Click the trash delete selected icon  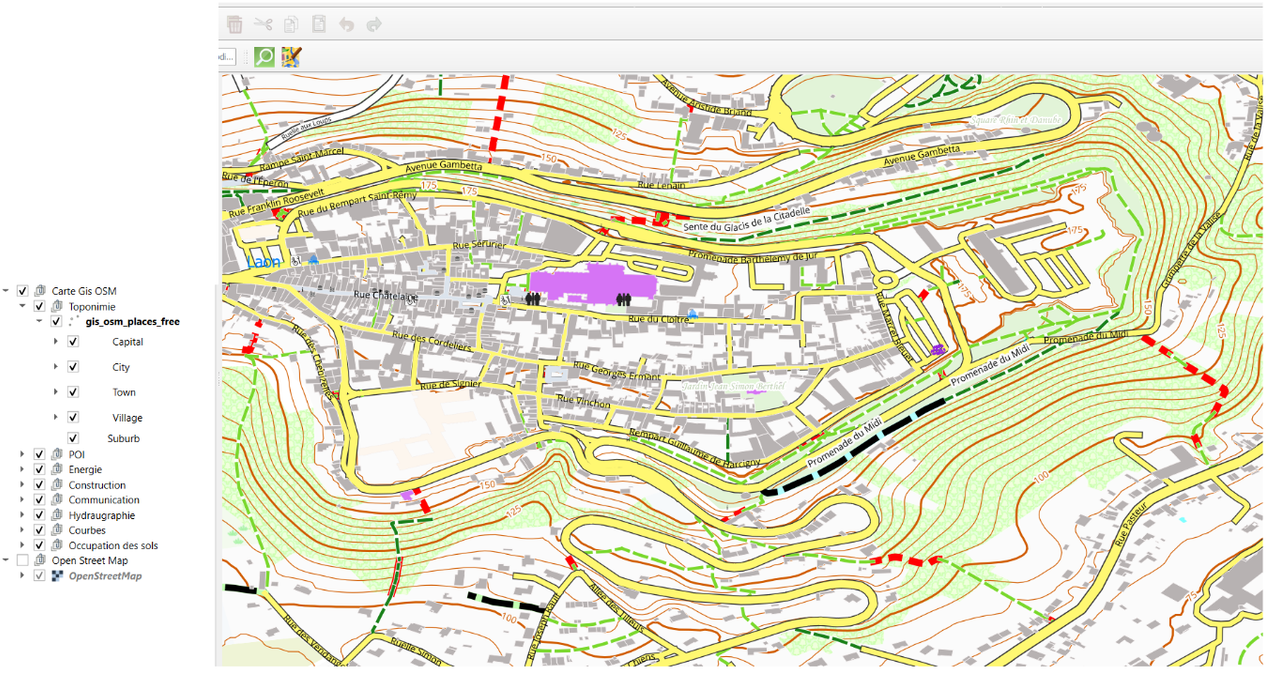click(x=234, y=25)
